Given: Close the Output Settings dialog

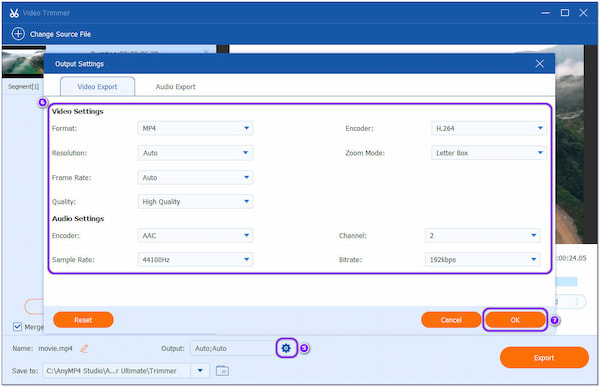Looking at the screenshot, I should (x=540, y=64).
